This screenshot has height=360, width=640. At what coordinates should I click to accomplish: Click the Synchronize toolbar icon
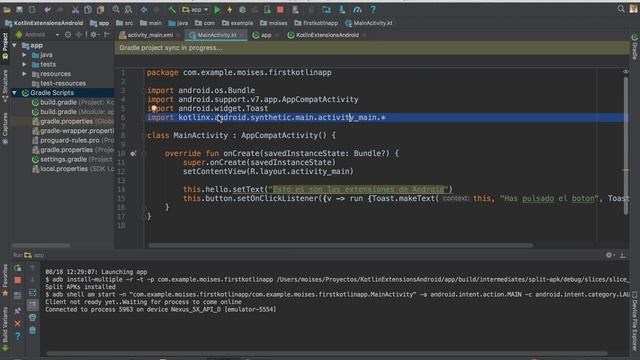32,9
